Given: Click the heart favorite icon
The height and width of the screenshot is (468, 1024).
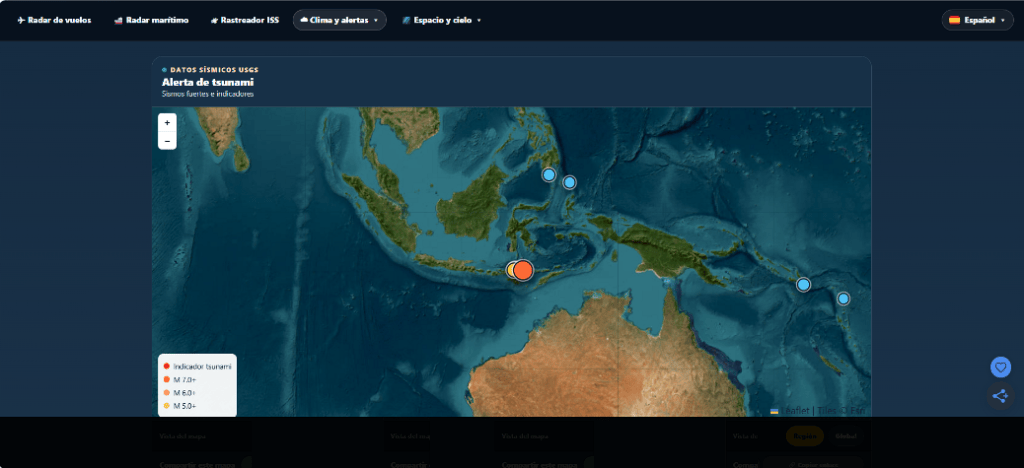Looking at the screenshot, I should coord(1000,367).
